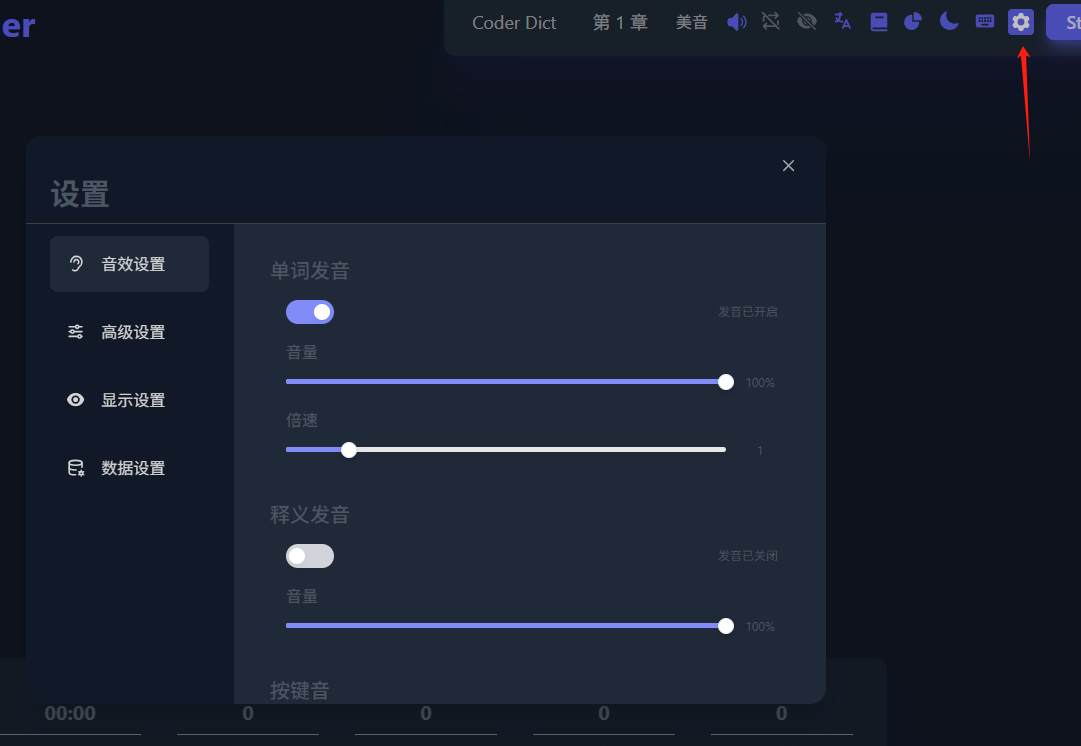Open the Coder Dict dictionary selector
The height and width of the screenshot is (746, 1081).
(x=514, y=23)
